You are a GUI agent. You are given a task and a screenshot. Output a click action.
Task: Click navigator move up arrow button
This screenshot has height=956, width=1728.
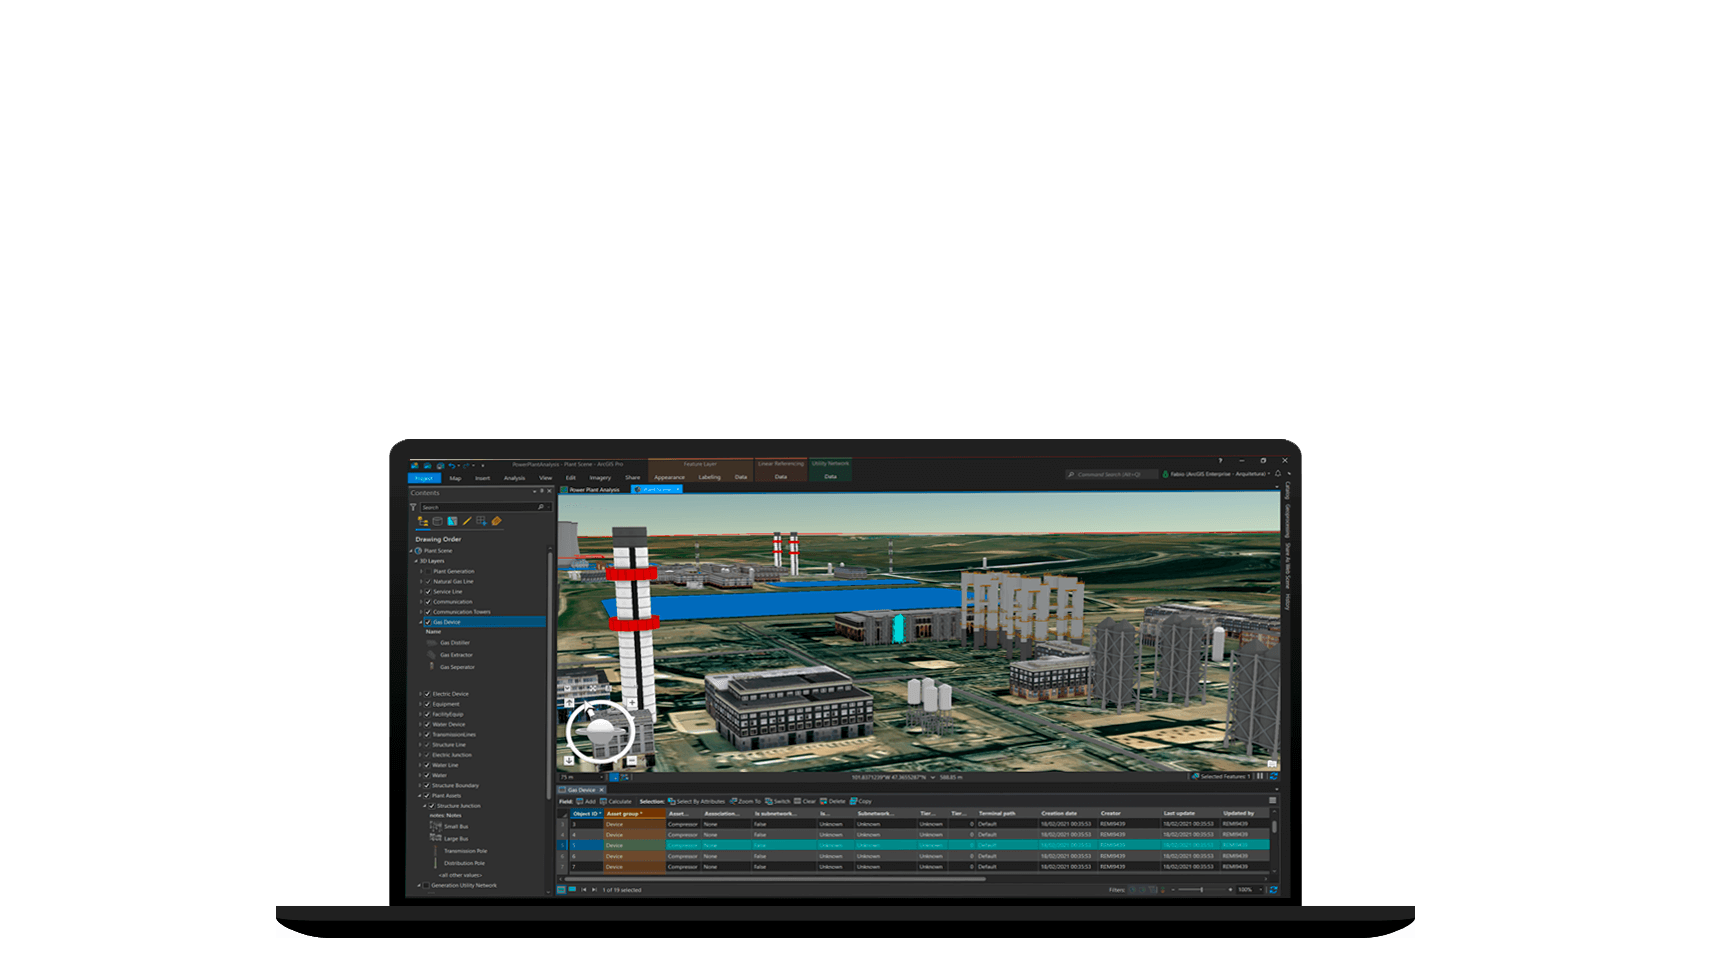[569, 703]
